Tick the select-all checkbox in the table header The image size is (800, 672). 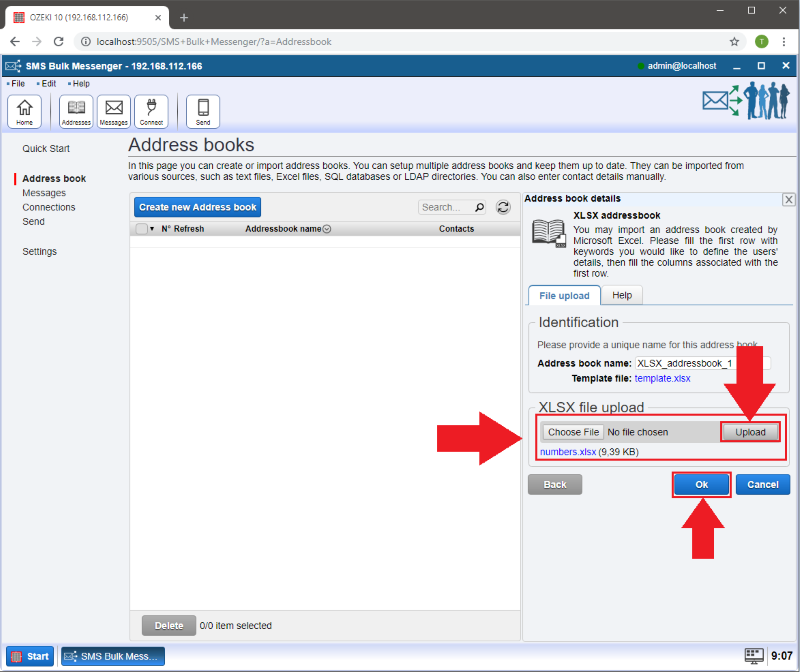[x=141, y=229]
